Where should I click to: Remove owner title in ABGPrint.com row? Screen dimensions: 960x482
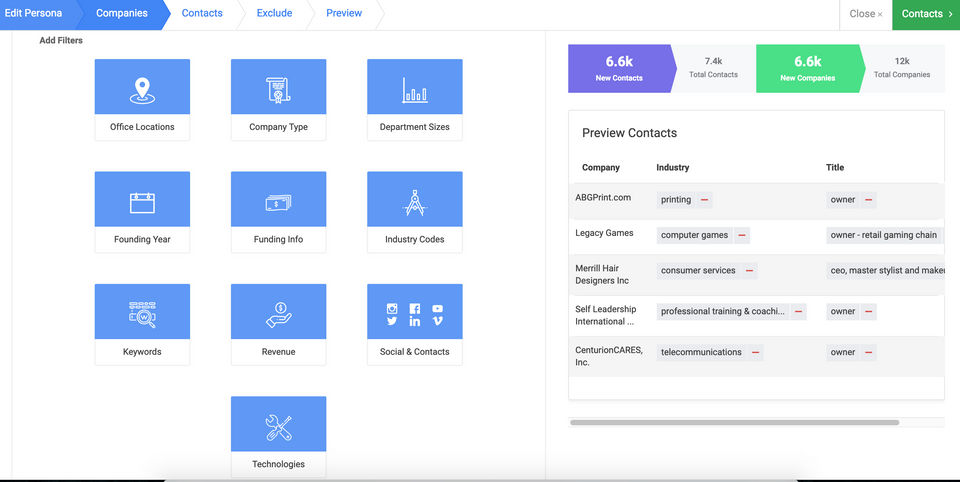point(868,200)
